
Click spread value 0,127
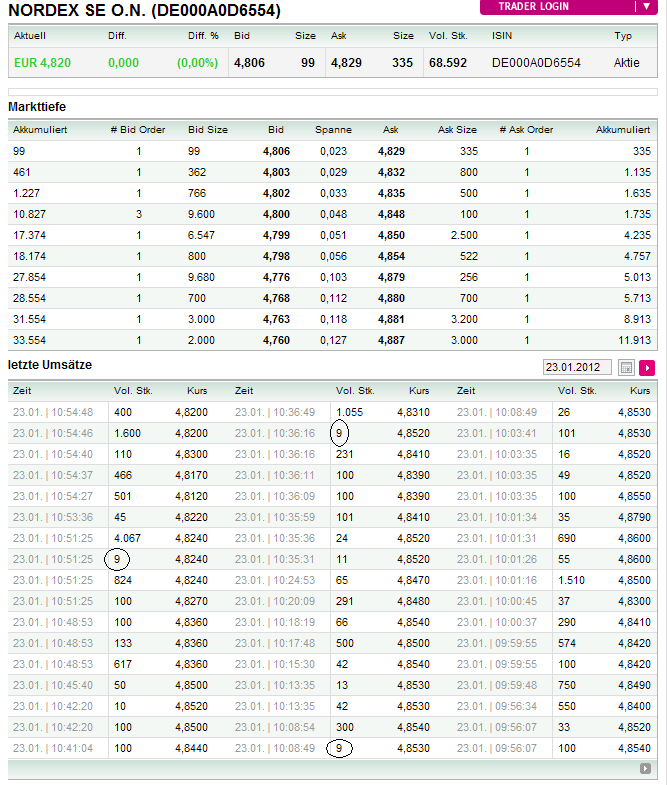tap(334, 340)
